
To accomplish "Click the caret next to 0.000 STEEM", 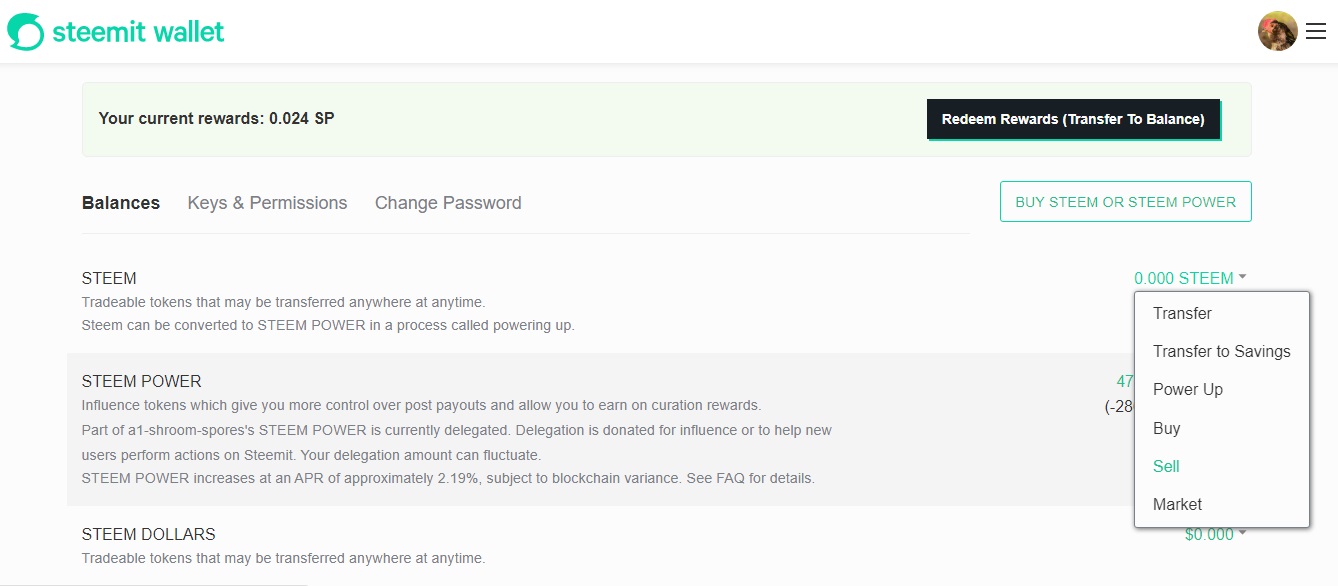I will click(1242, 278).
